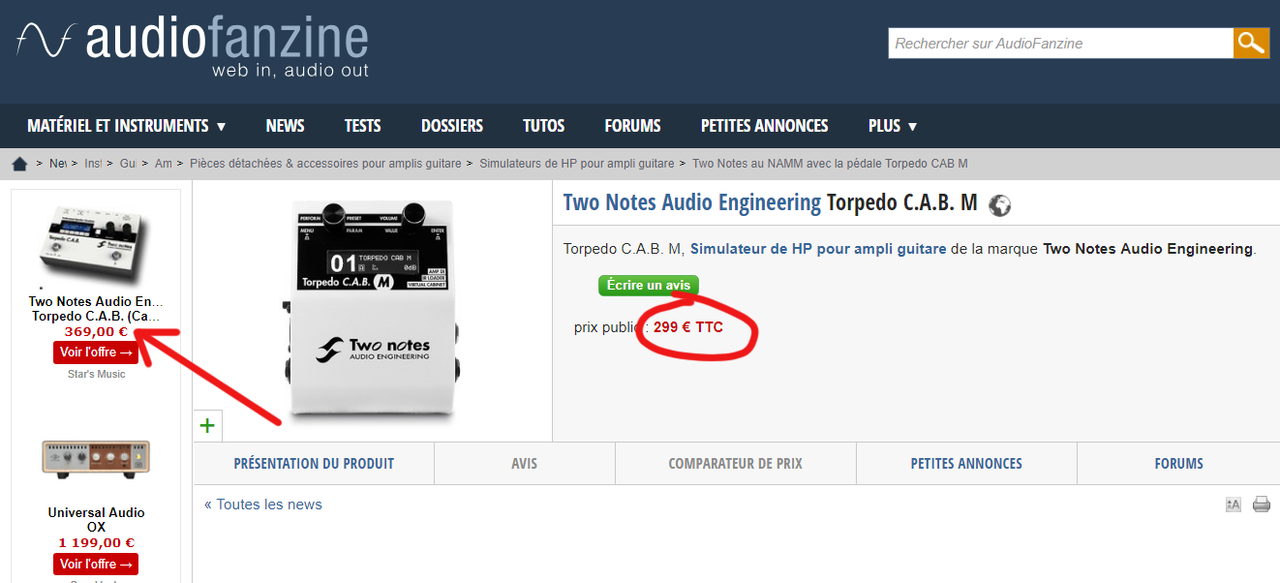Click the green plus icon under product image
Viewport: 1280px width, 583px height.
[207, 426]
